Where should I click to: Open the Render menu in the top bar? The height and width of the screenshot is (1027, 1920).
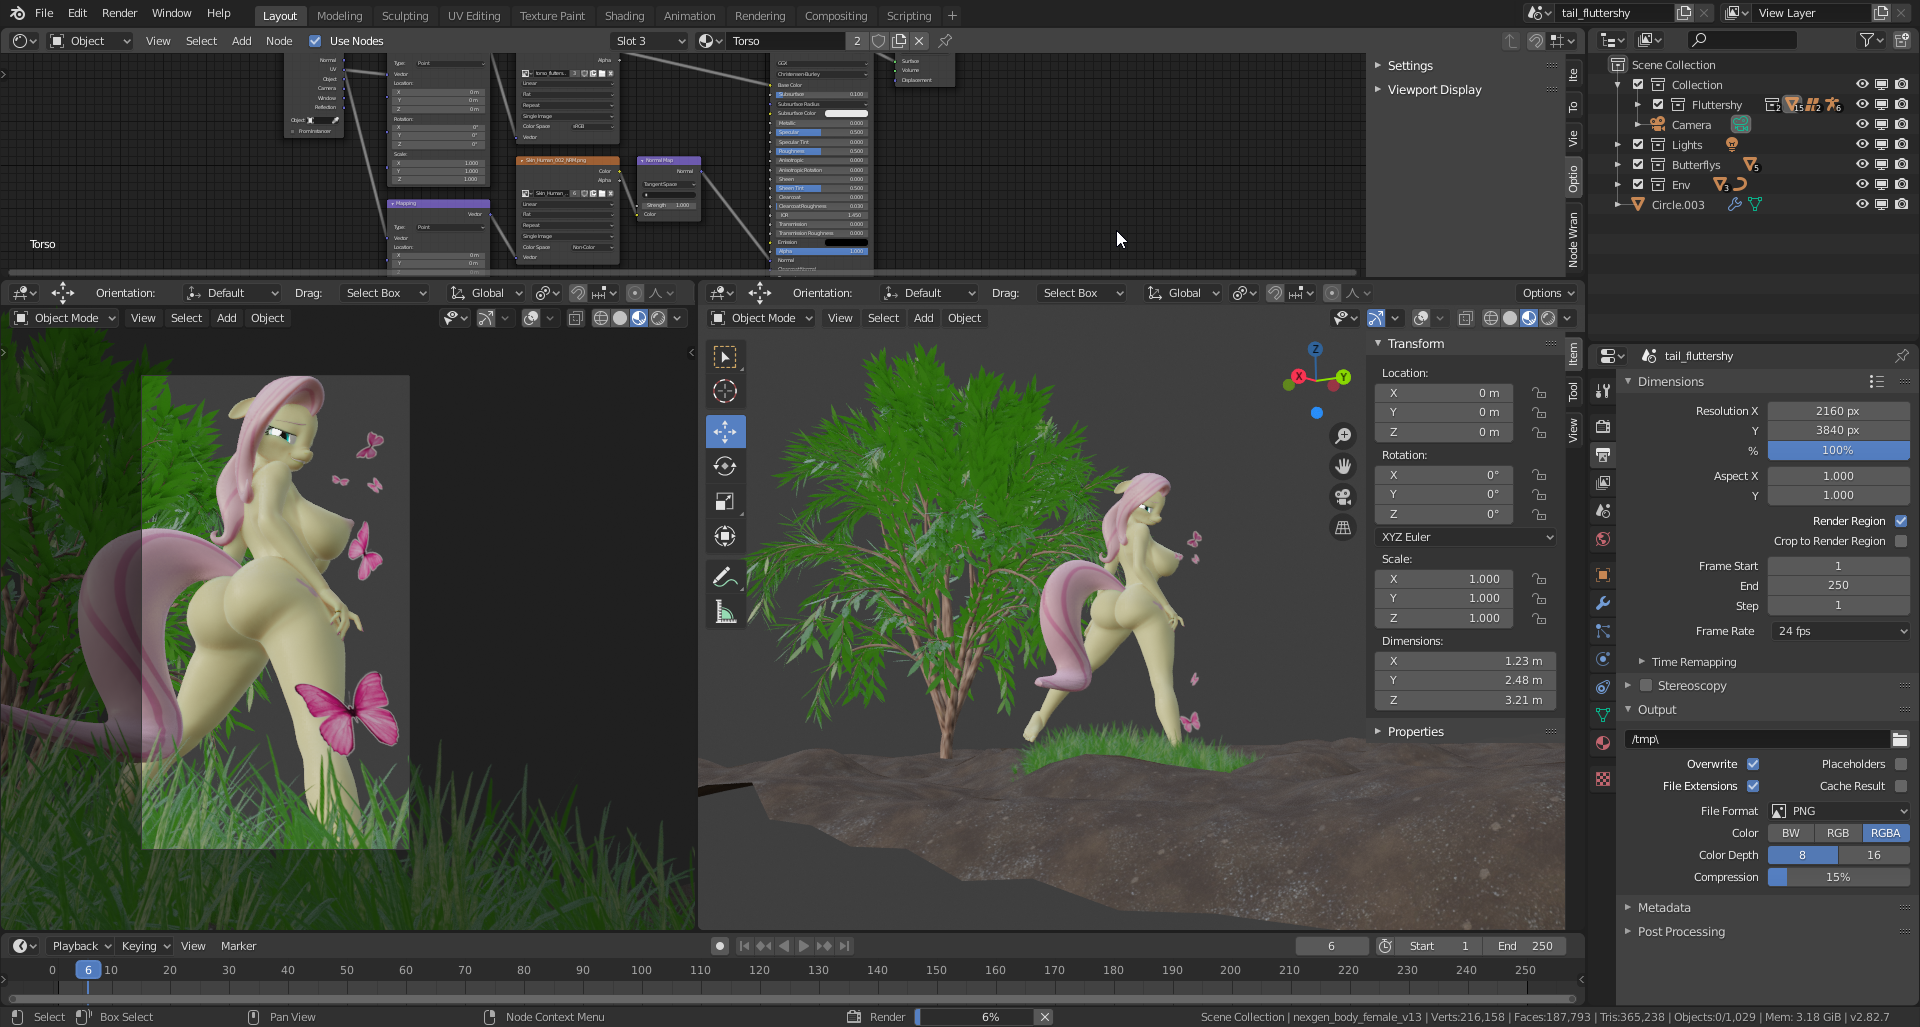[x=119, y=13]
